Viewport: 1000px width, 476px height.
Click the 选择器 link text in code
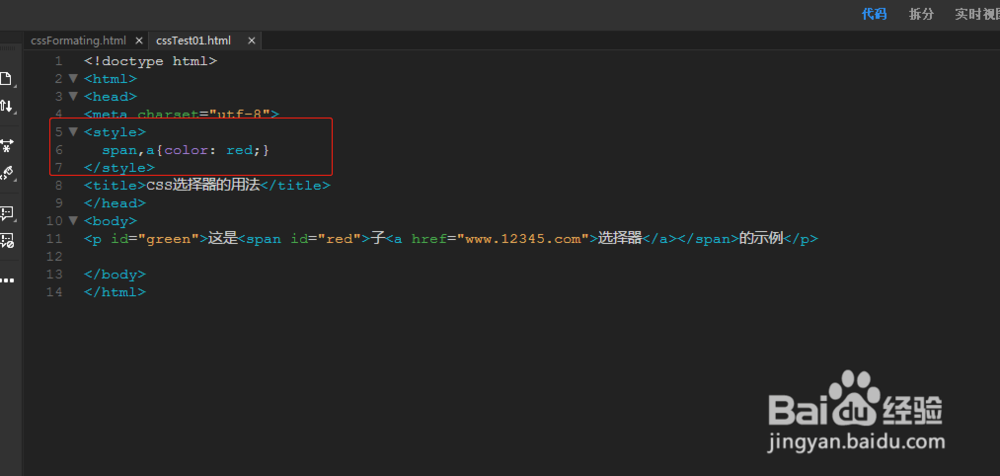coord(619,239)
